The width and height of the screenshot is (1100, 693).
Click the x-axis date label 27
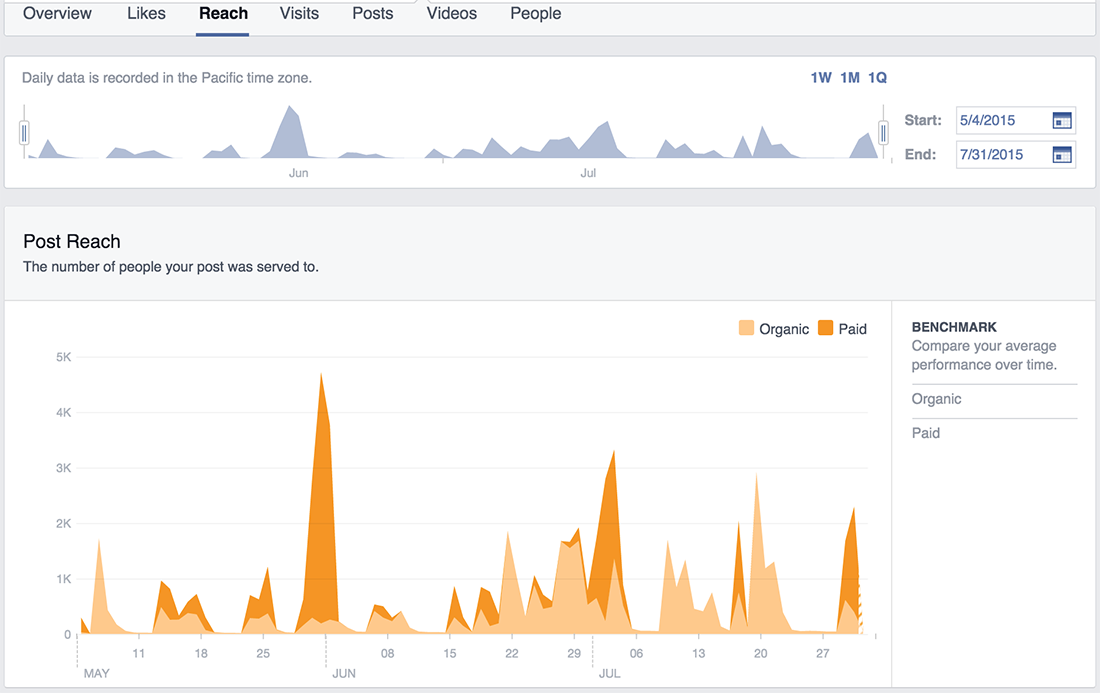823,653
